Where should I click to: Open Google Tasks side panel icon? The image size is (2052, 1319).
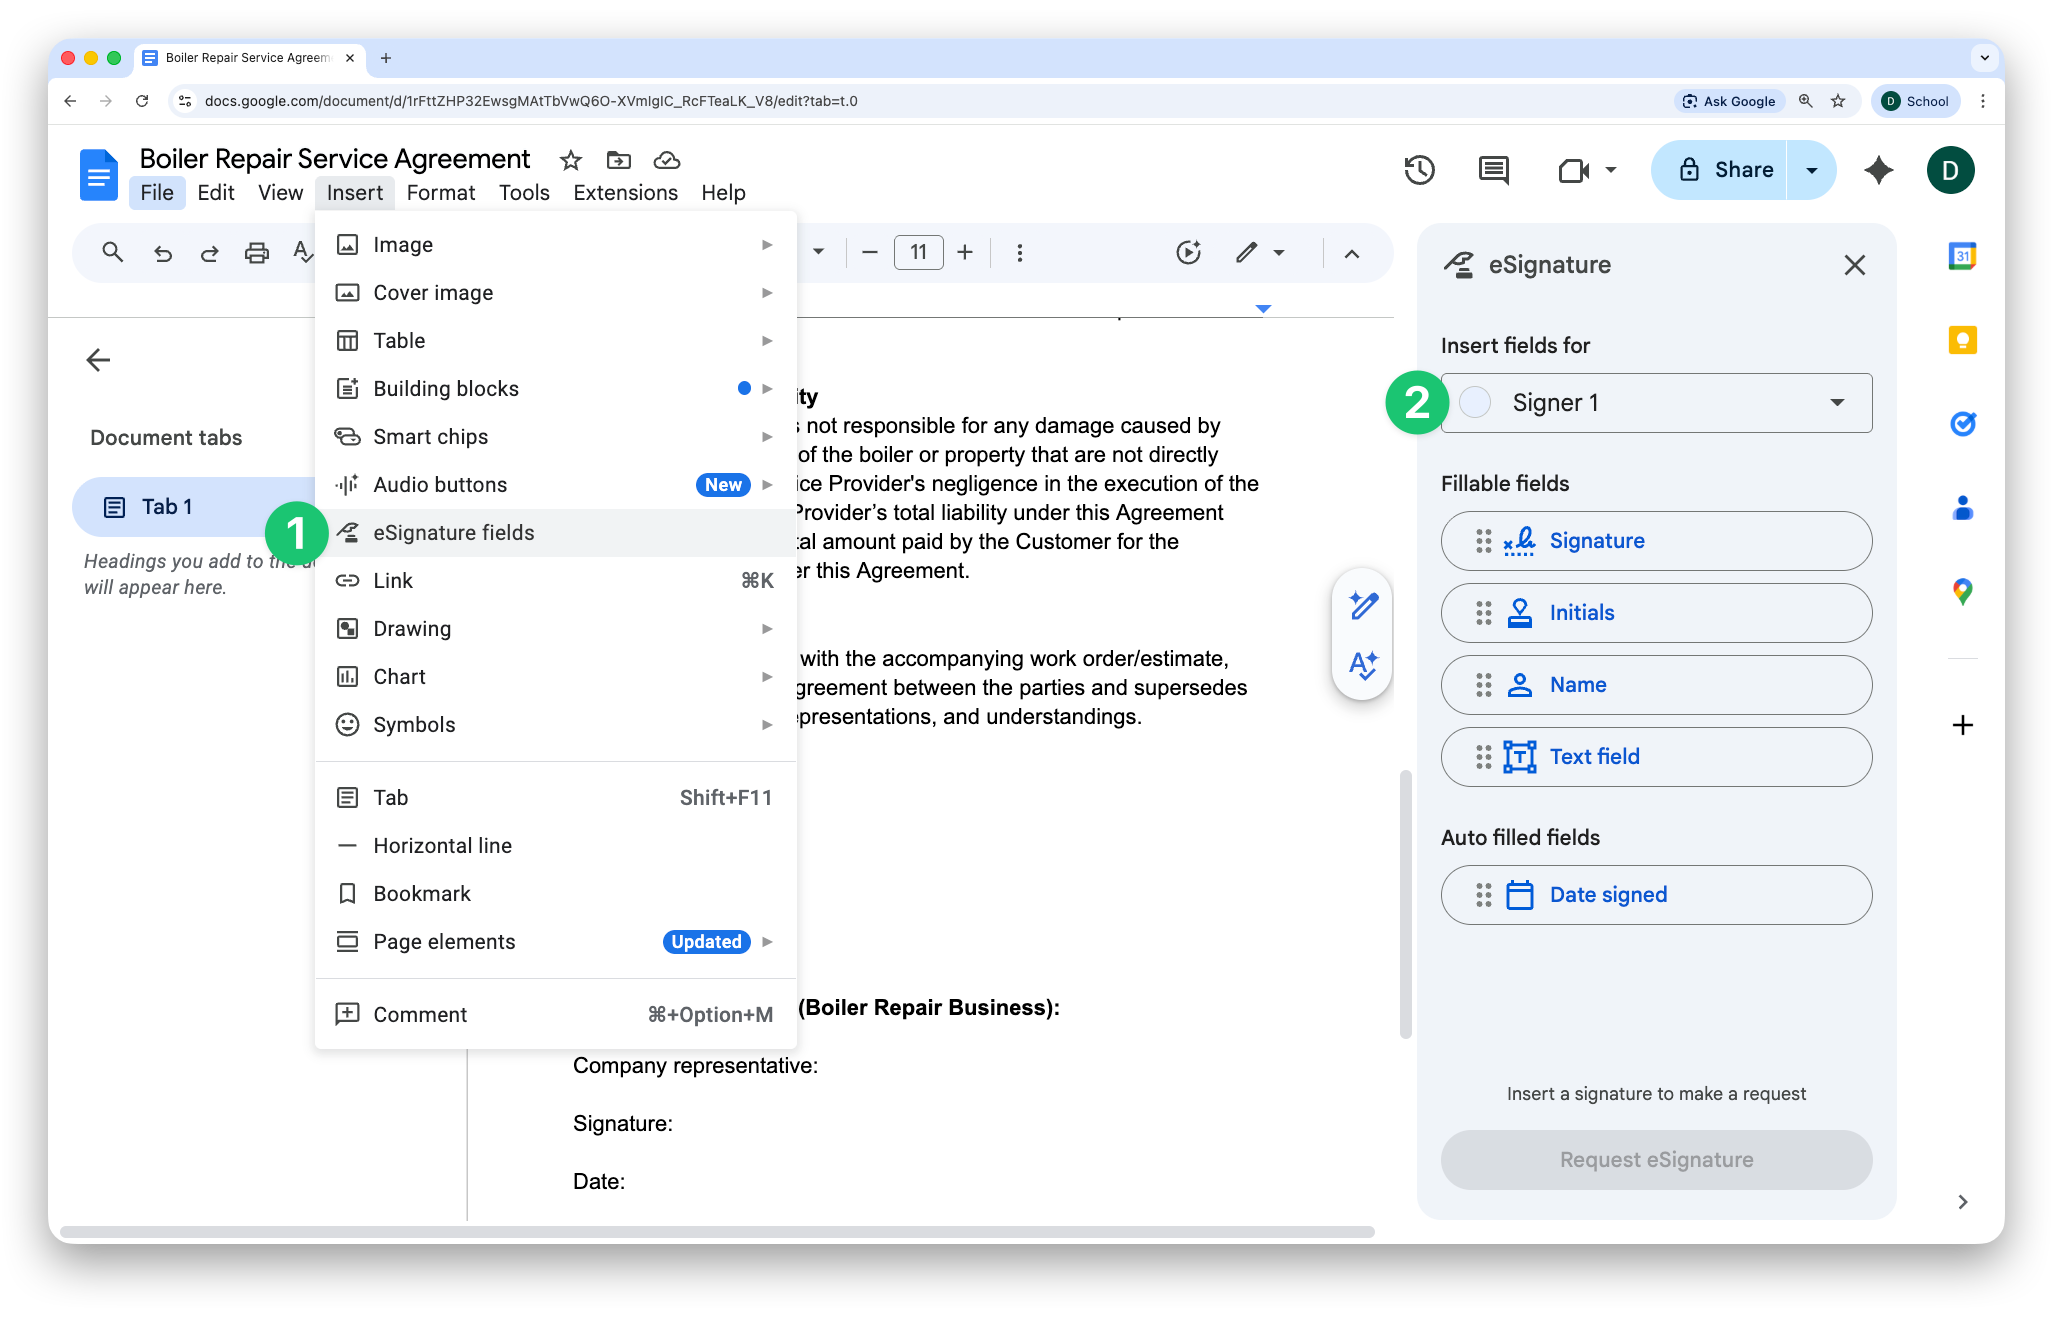(x=1962, y=424)
